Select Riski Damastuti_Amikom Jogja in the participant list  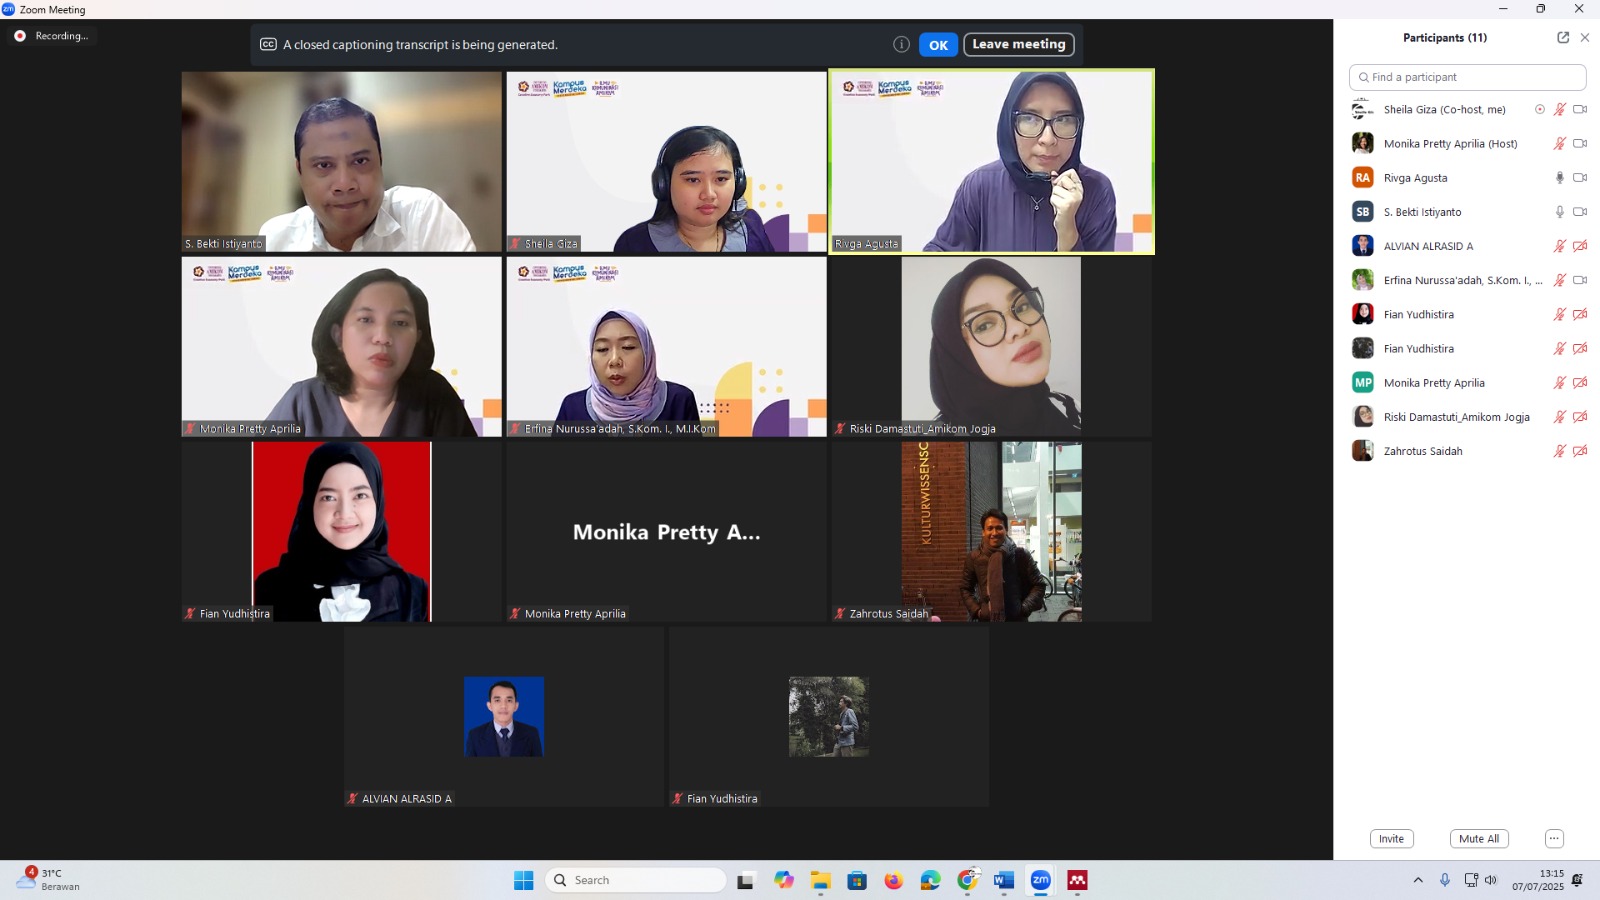pos(1456,417)
